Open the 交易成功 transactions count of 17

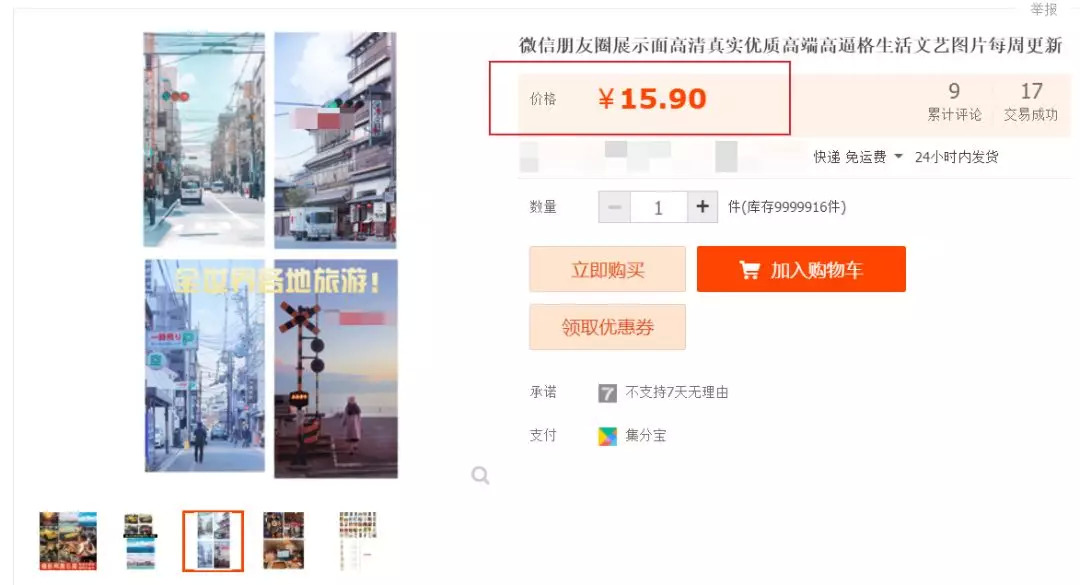coord(1030,101)
